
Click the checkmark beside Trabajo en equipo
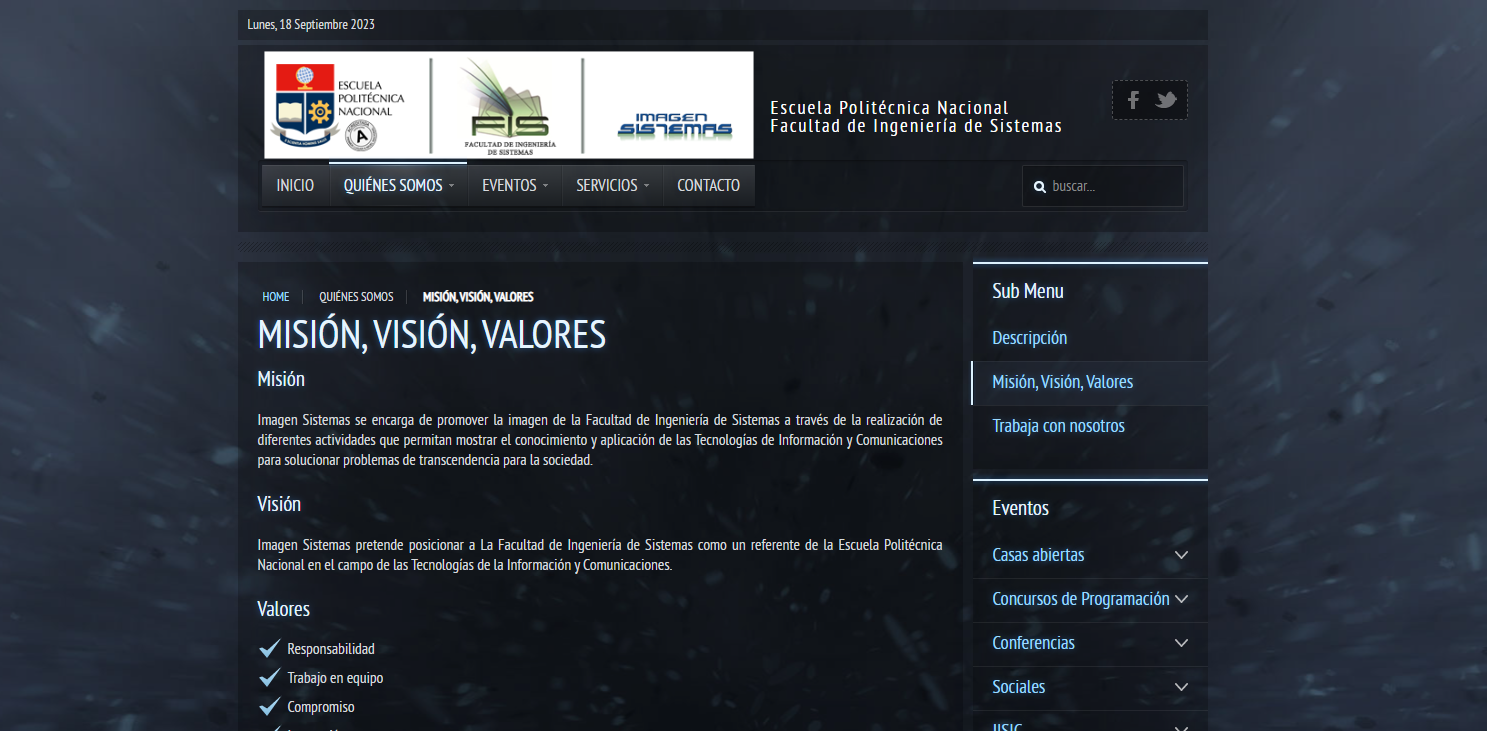269,678
